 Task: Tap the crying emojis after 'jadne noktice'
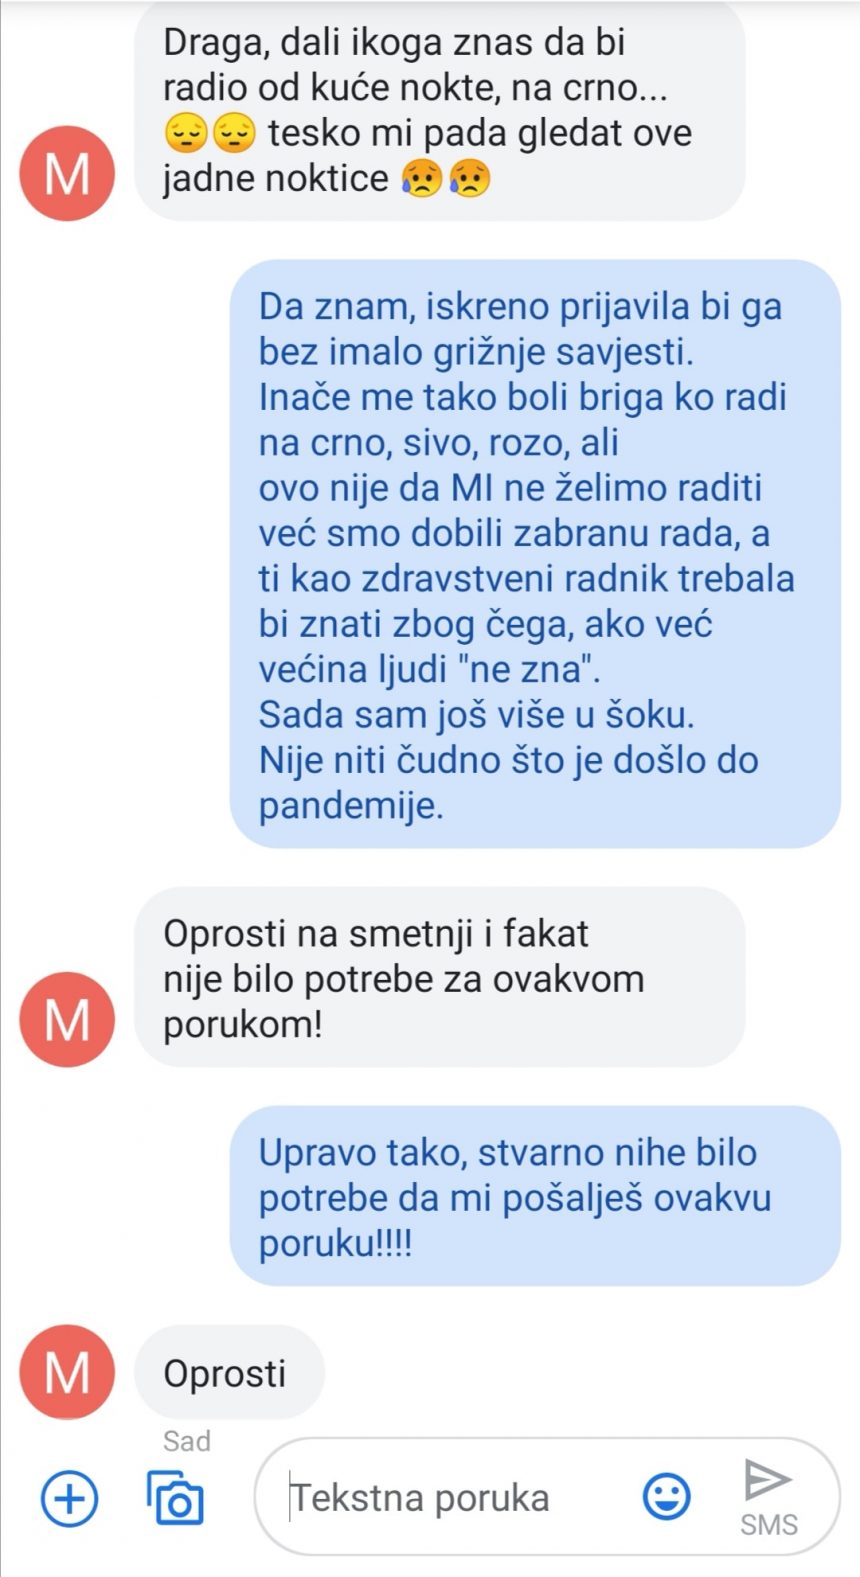[x=445, y=178]
